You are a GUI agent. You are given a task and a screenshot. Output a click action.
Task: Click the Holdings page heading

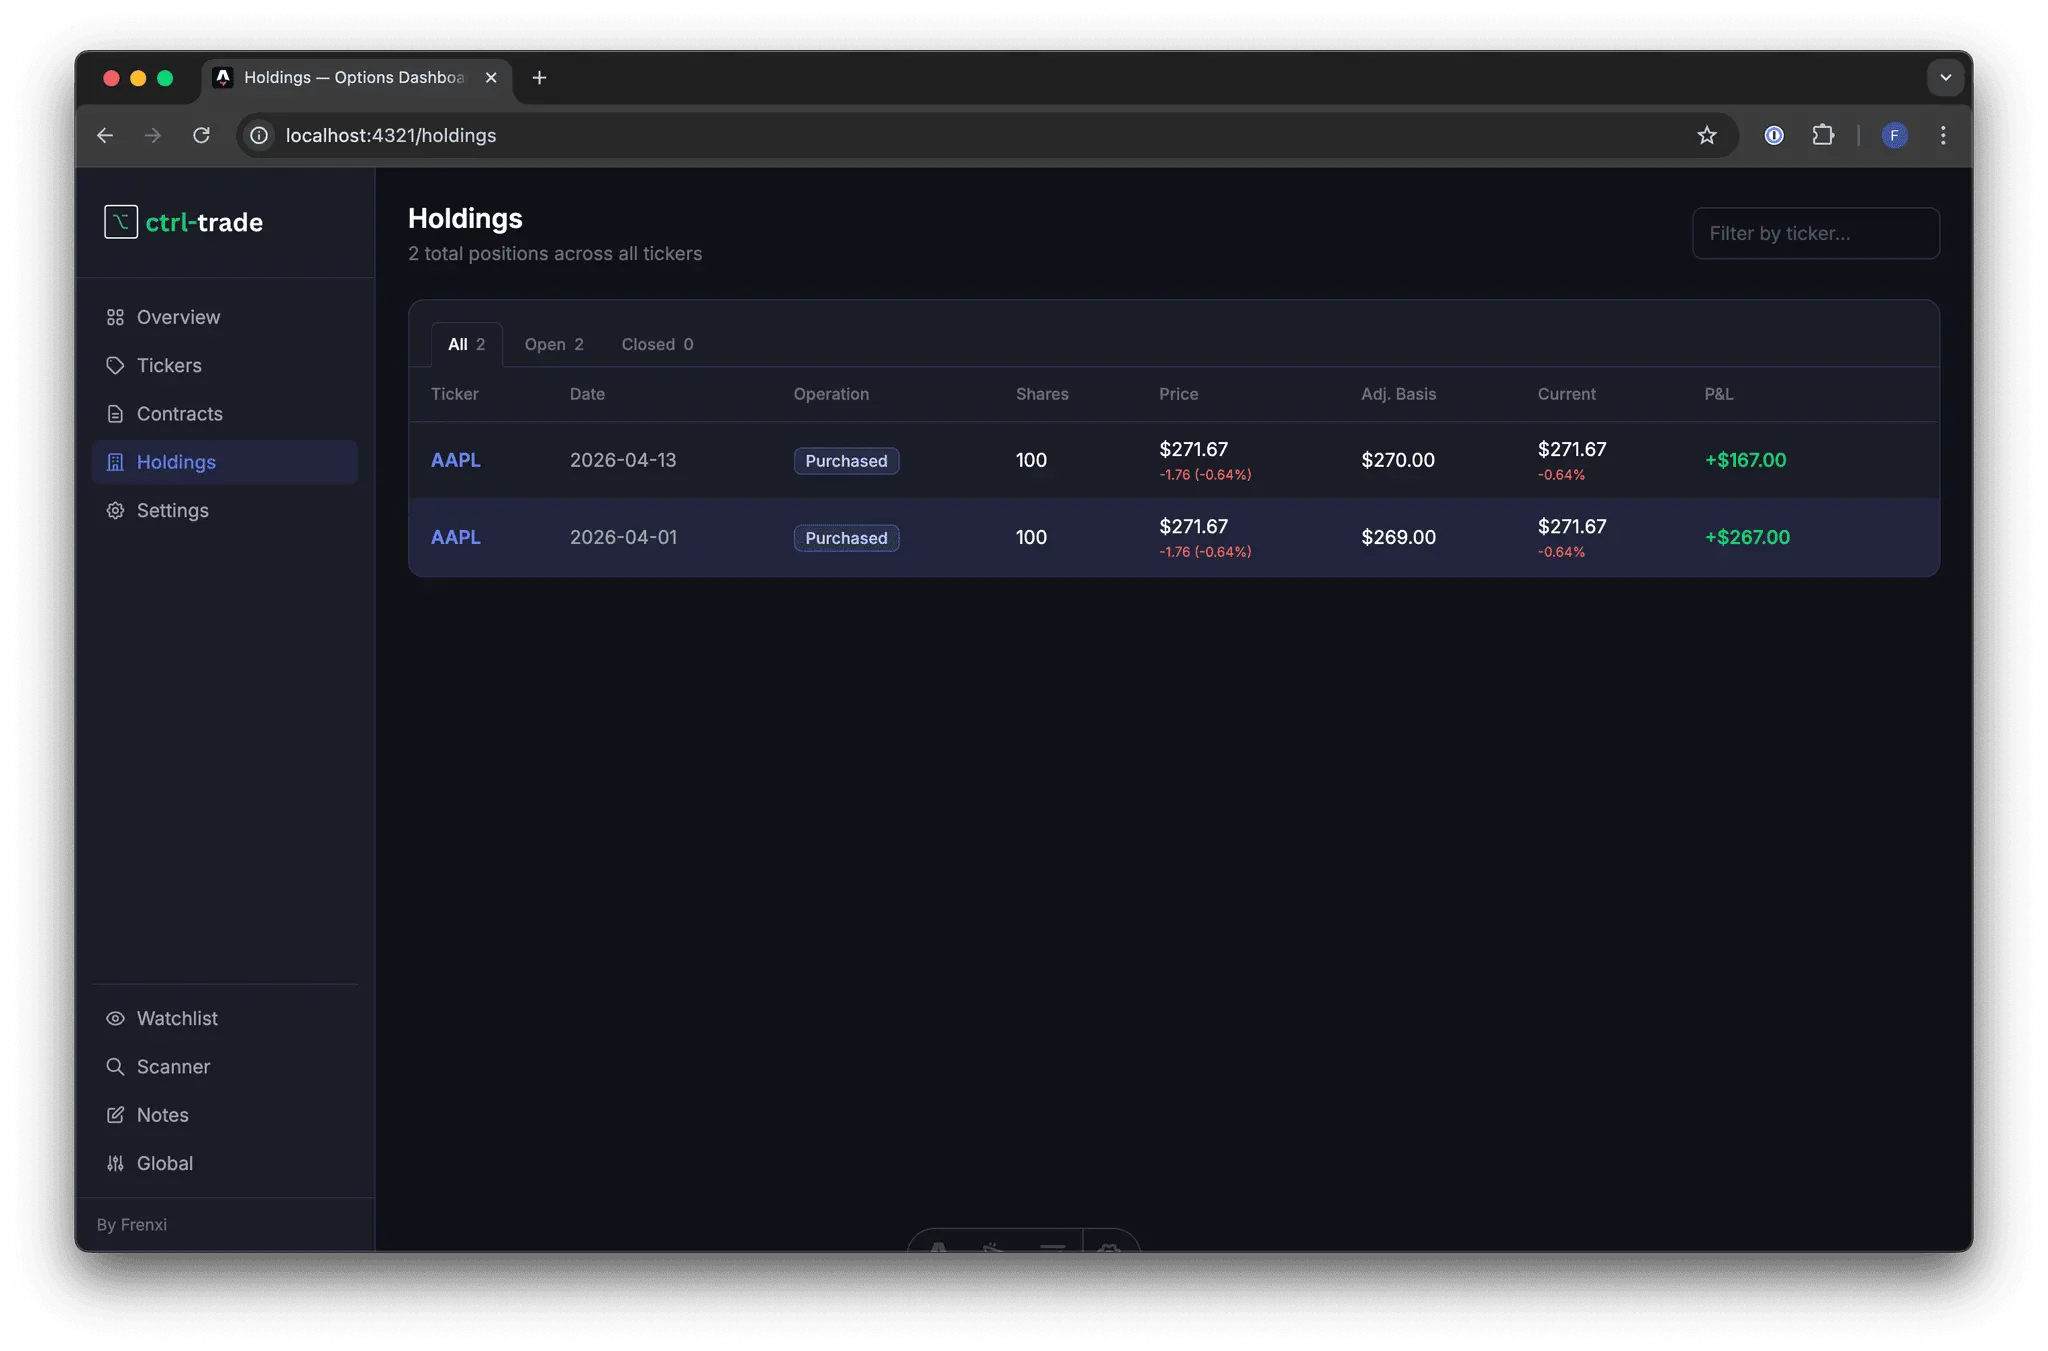465,218
